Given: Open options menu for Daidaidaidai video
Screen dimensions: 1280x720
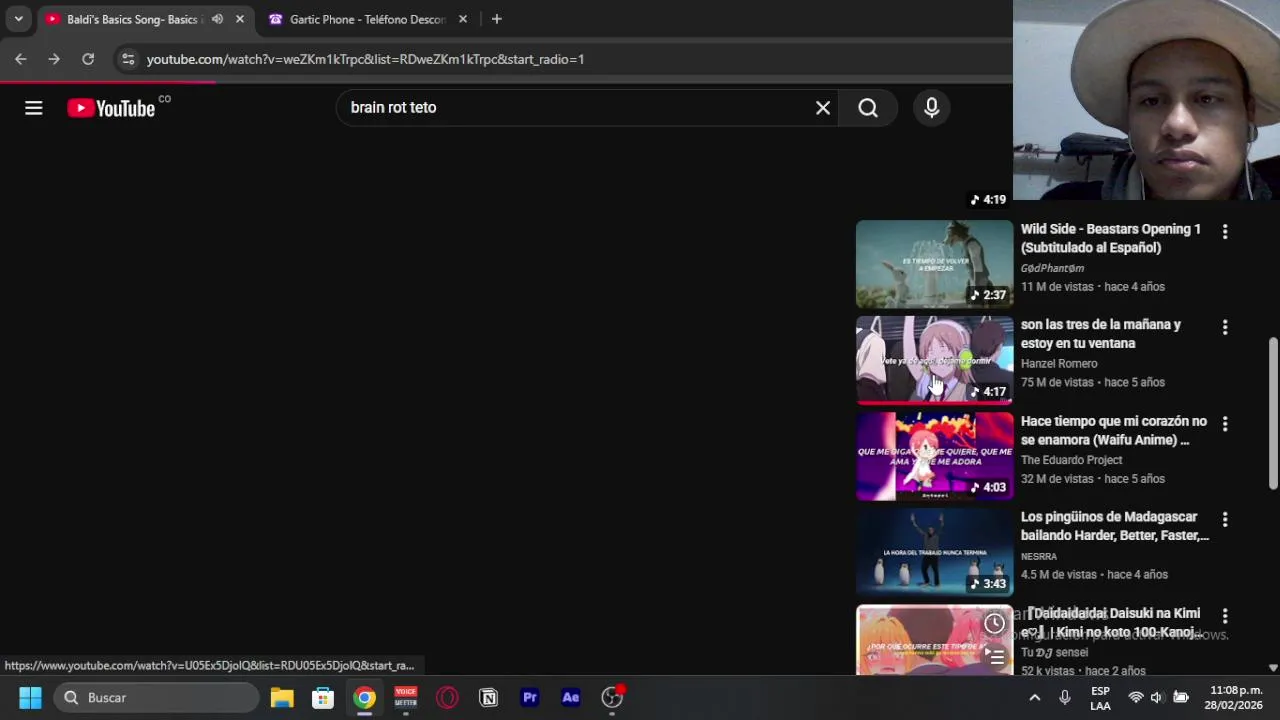Looking at the screenshot, I should pyautogui.click(x=1225, y=615).
